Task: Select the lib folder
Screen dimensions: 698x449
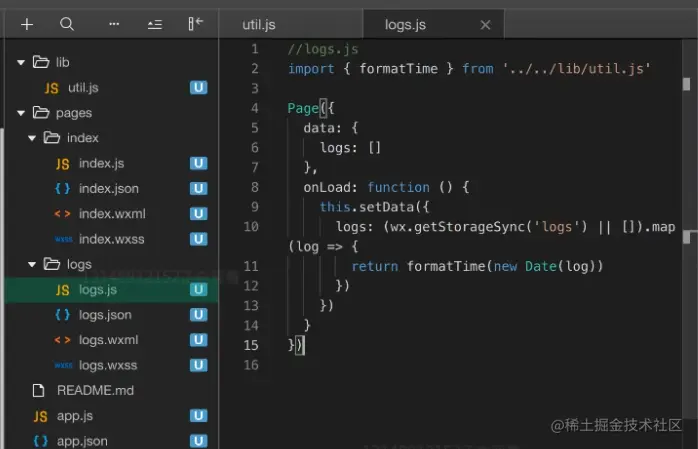Action: click(x=111, y=62)
